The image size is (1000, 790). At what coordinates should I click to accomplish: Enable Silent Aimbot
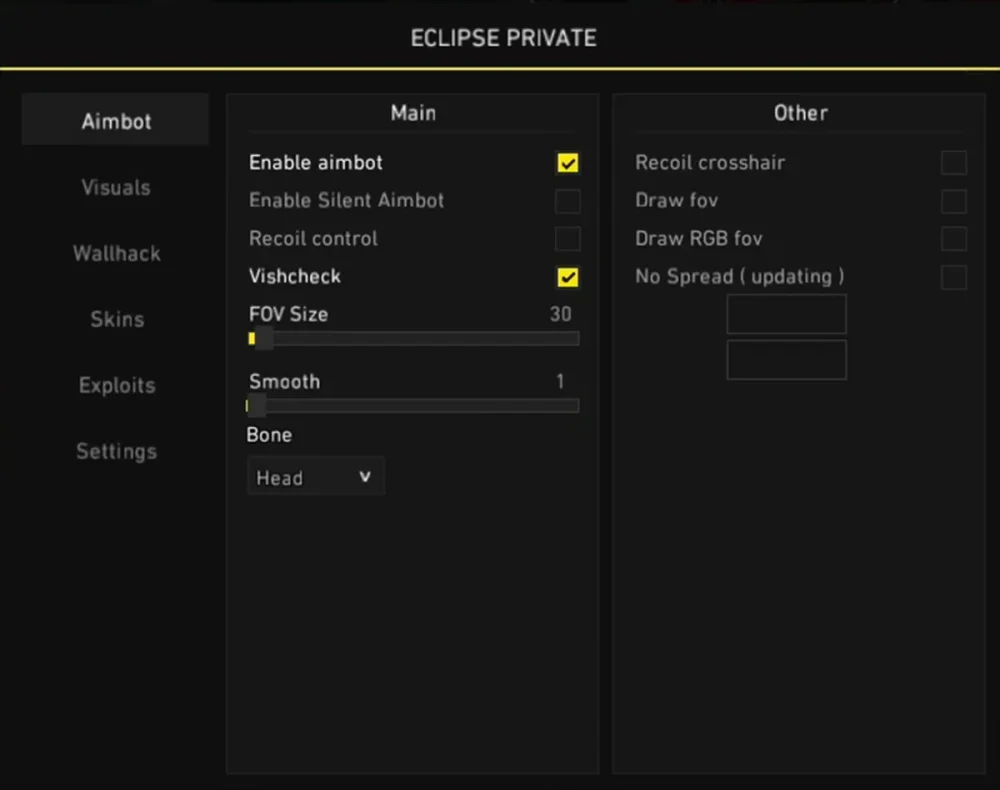(567, 201)
